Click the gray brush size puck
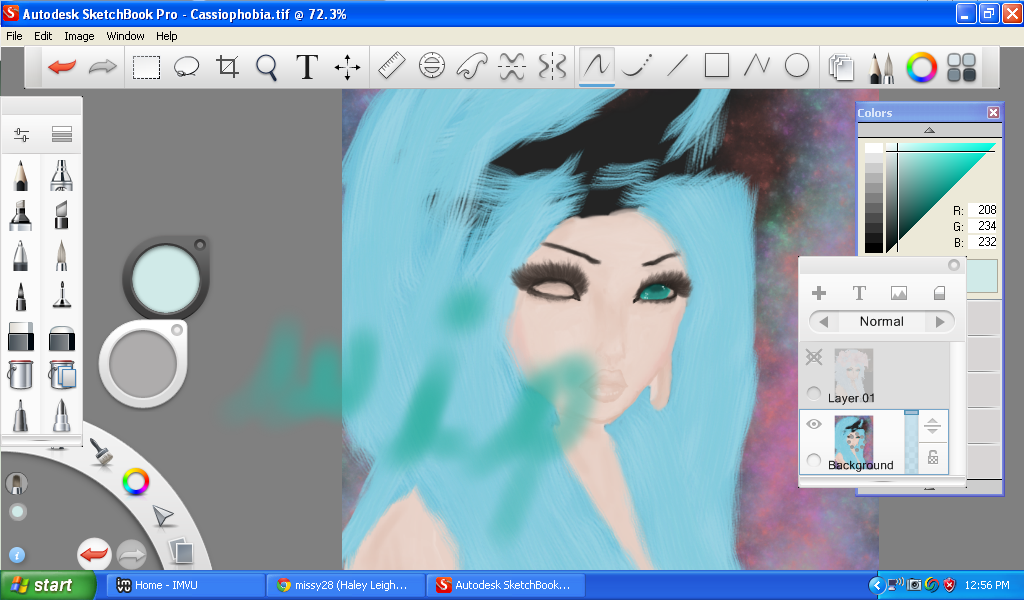Screen dimensions: 1024x600 [143, 363]
